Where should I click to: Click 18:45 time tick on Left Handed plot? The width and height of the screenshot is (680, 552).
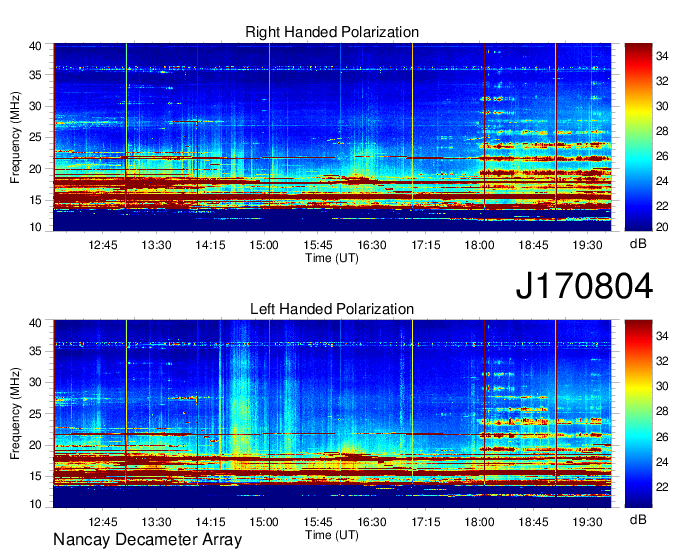point(533,522)
